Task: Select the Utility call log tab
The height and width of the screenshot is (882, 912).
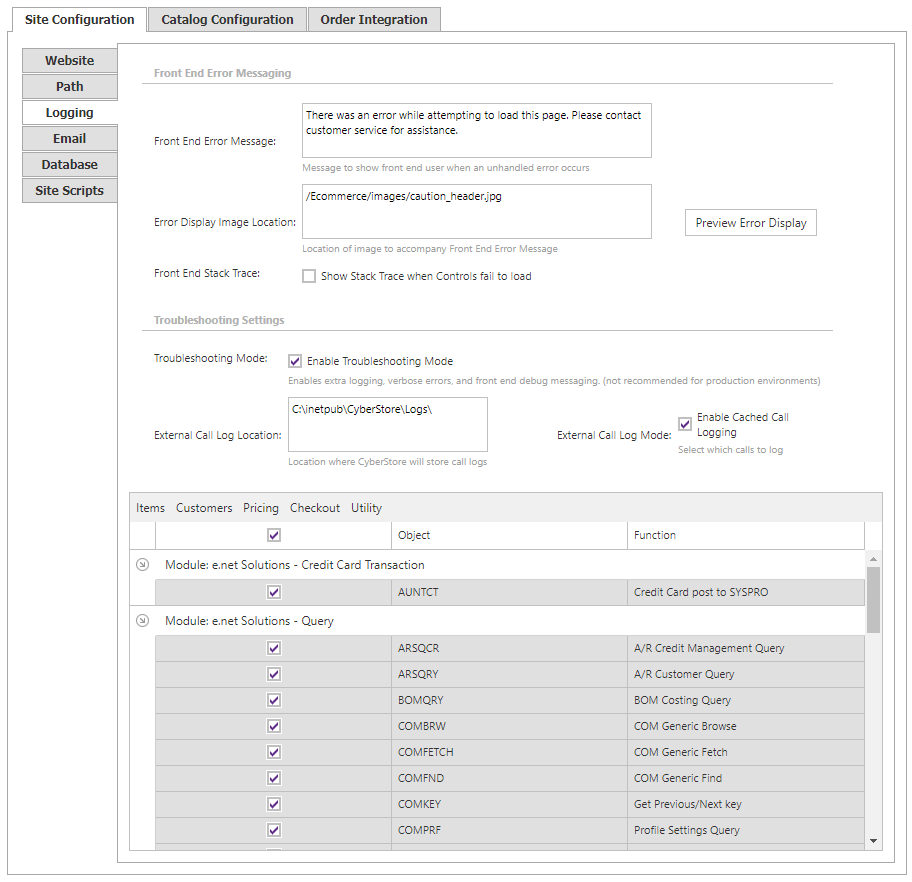Action: click(366, 508)
